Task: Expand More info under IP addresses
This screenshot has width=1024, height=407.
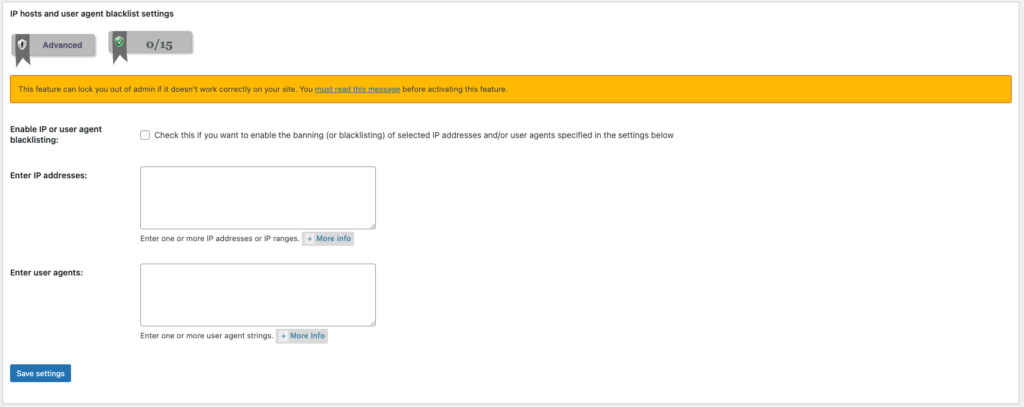Action: click(328, 238)
